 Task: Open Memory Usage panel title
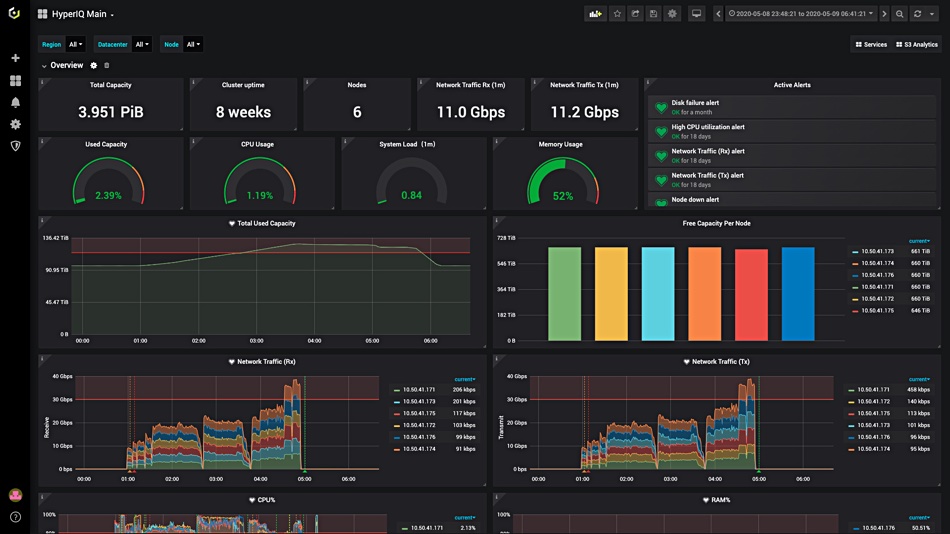click(560, 144)
